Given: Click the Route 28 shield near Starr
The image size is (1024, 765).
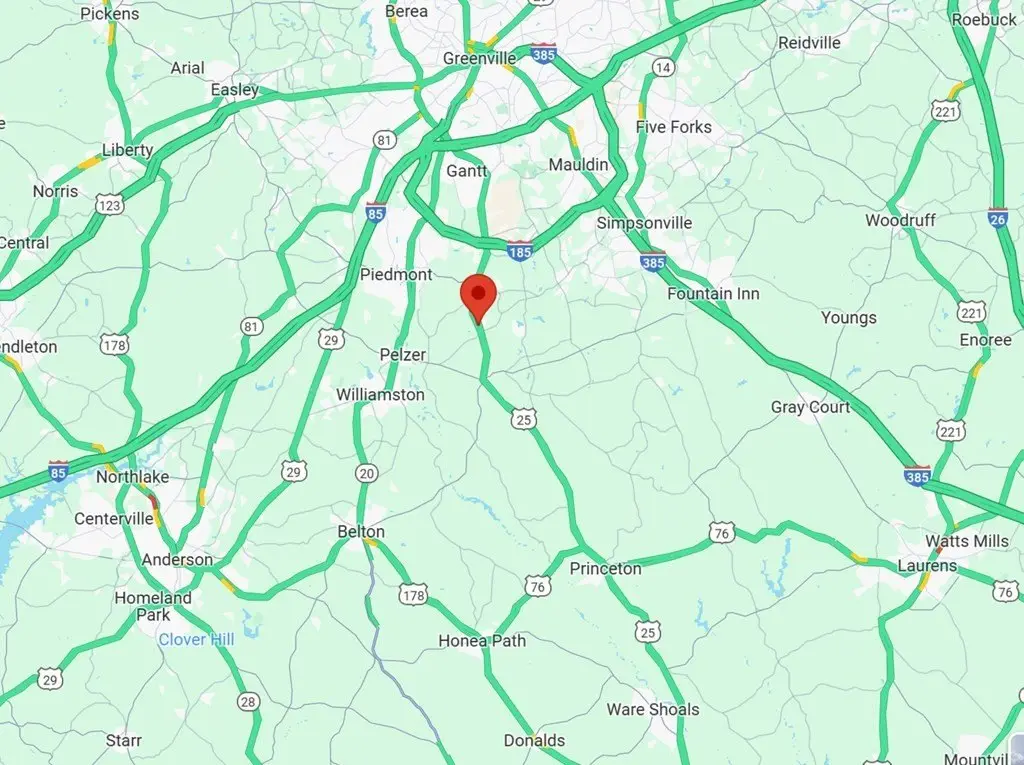Looking at the screenshot, I should 248,702.
